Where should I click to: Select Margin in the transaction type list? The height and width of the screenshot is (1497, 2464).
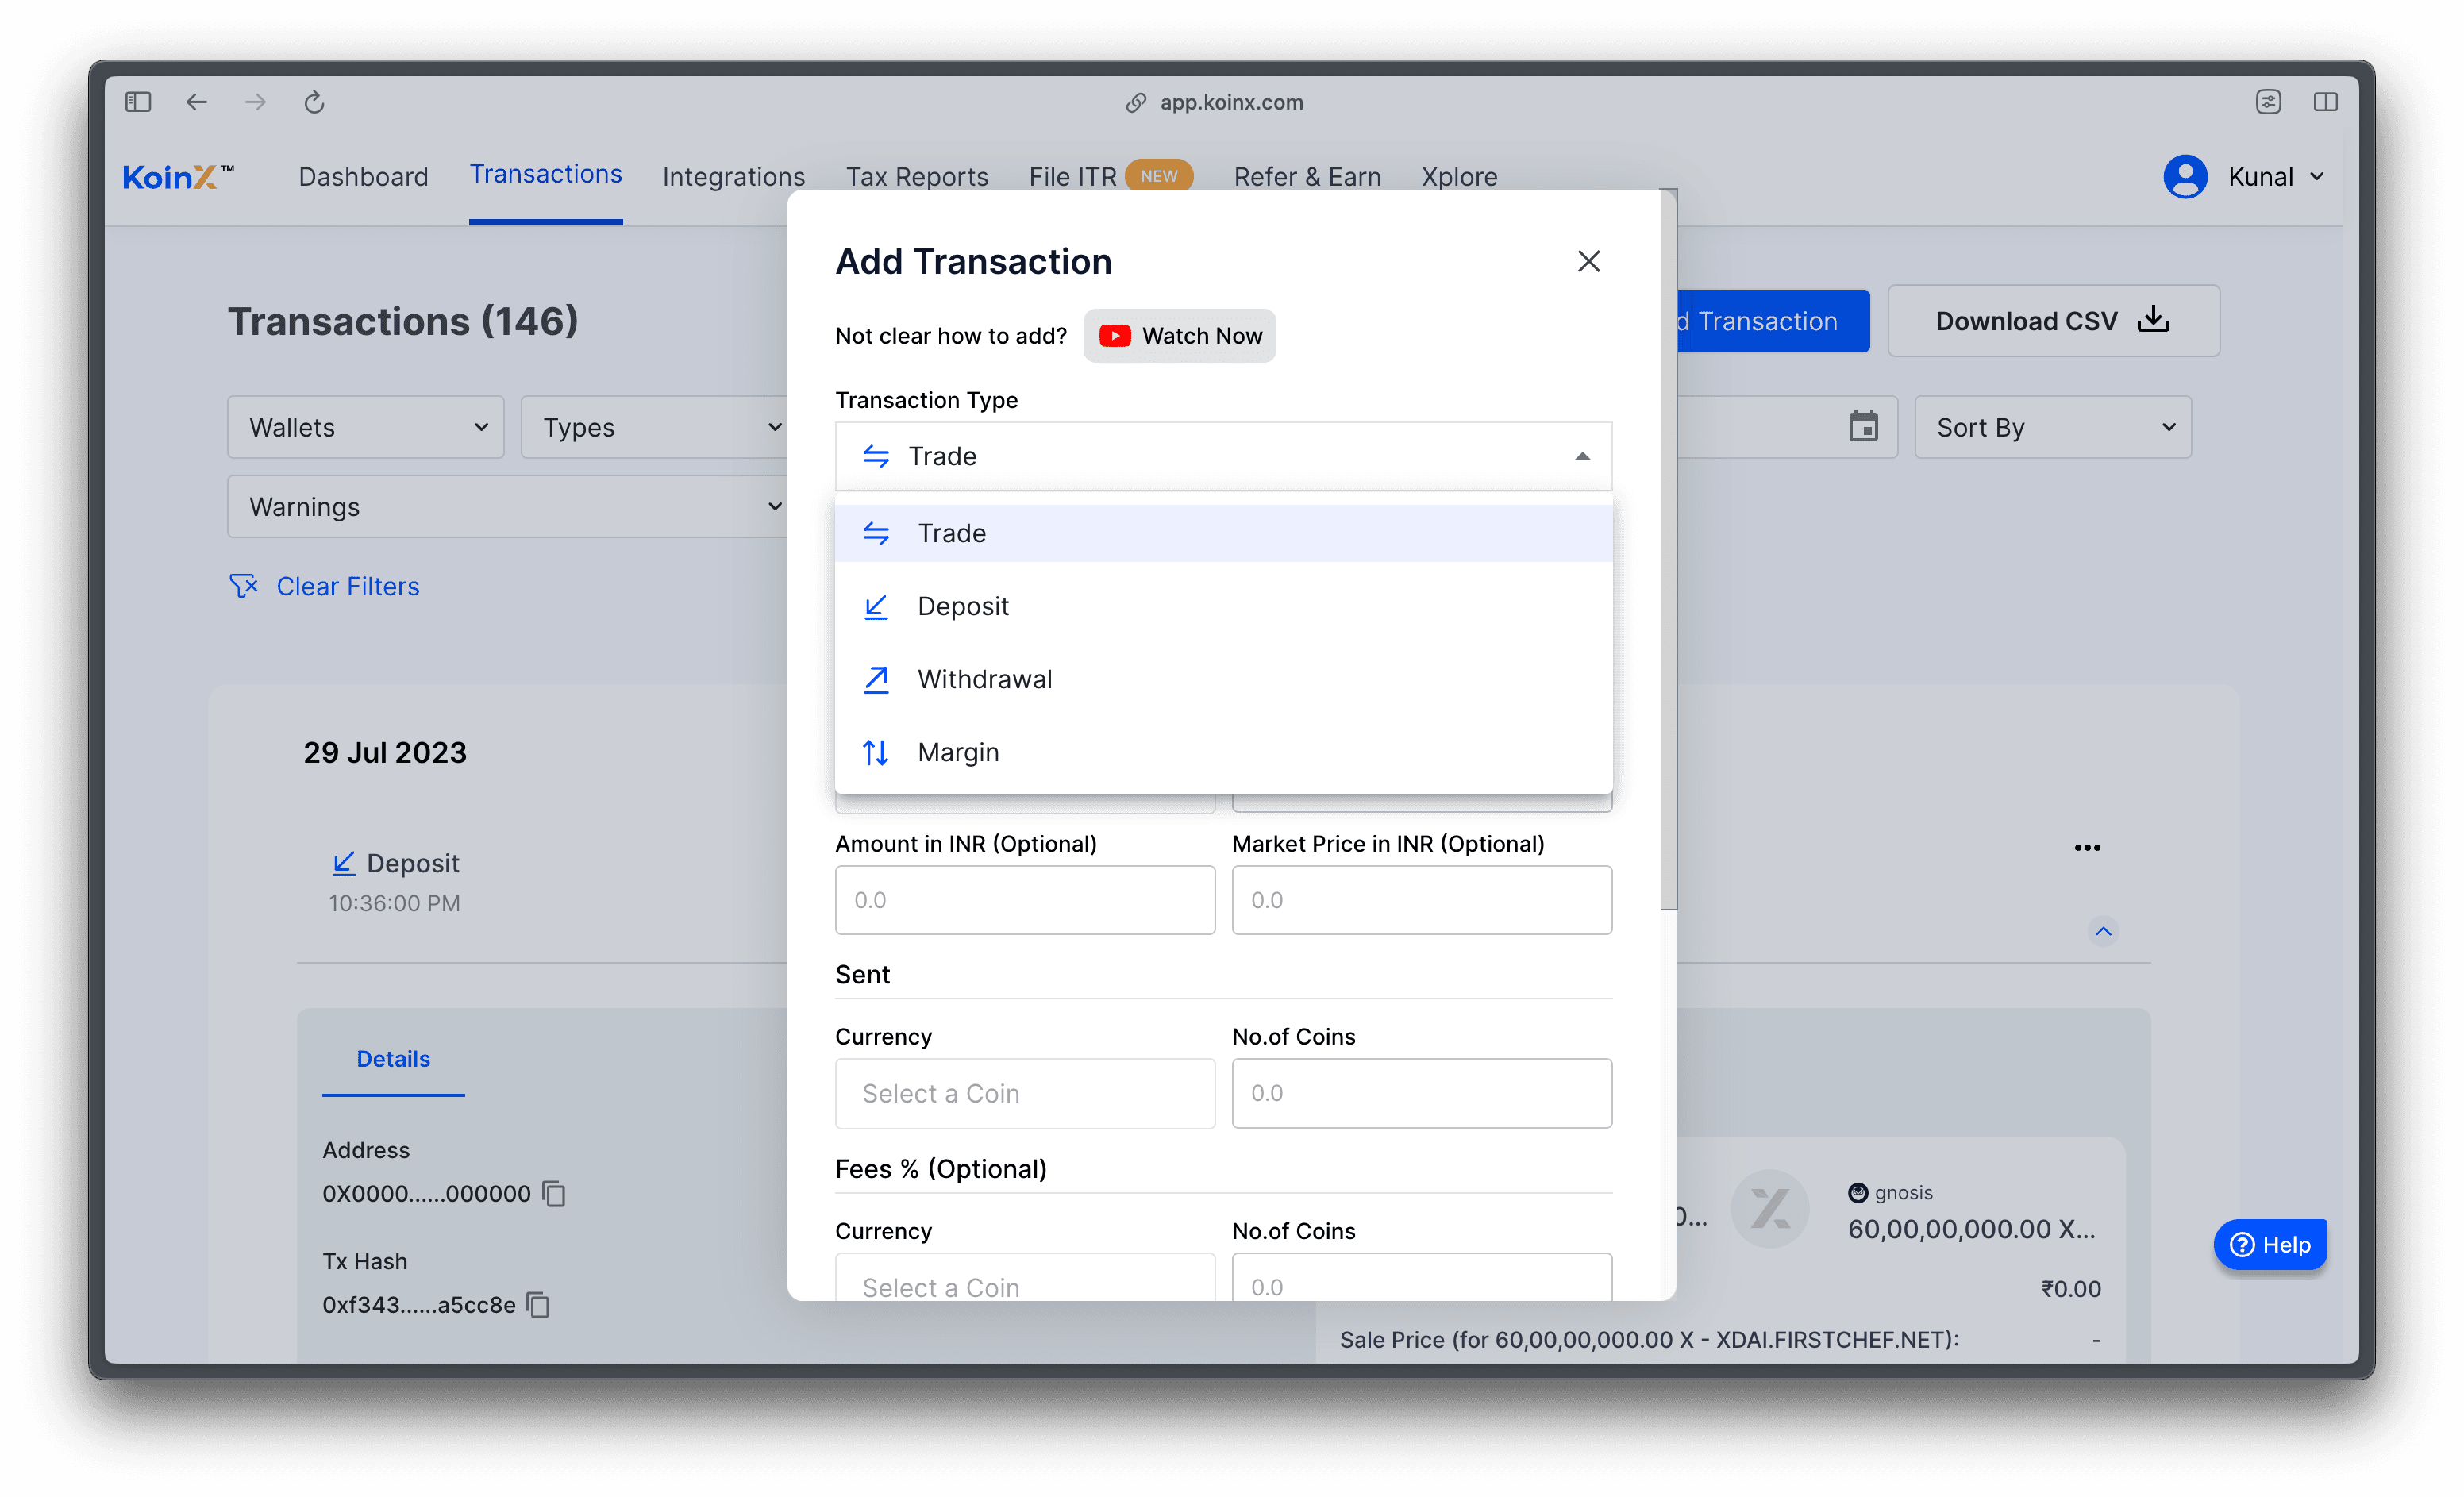[1223, 752]
